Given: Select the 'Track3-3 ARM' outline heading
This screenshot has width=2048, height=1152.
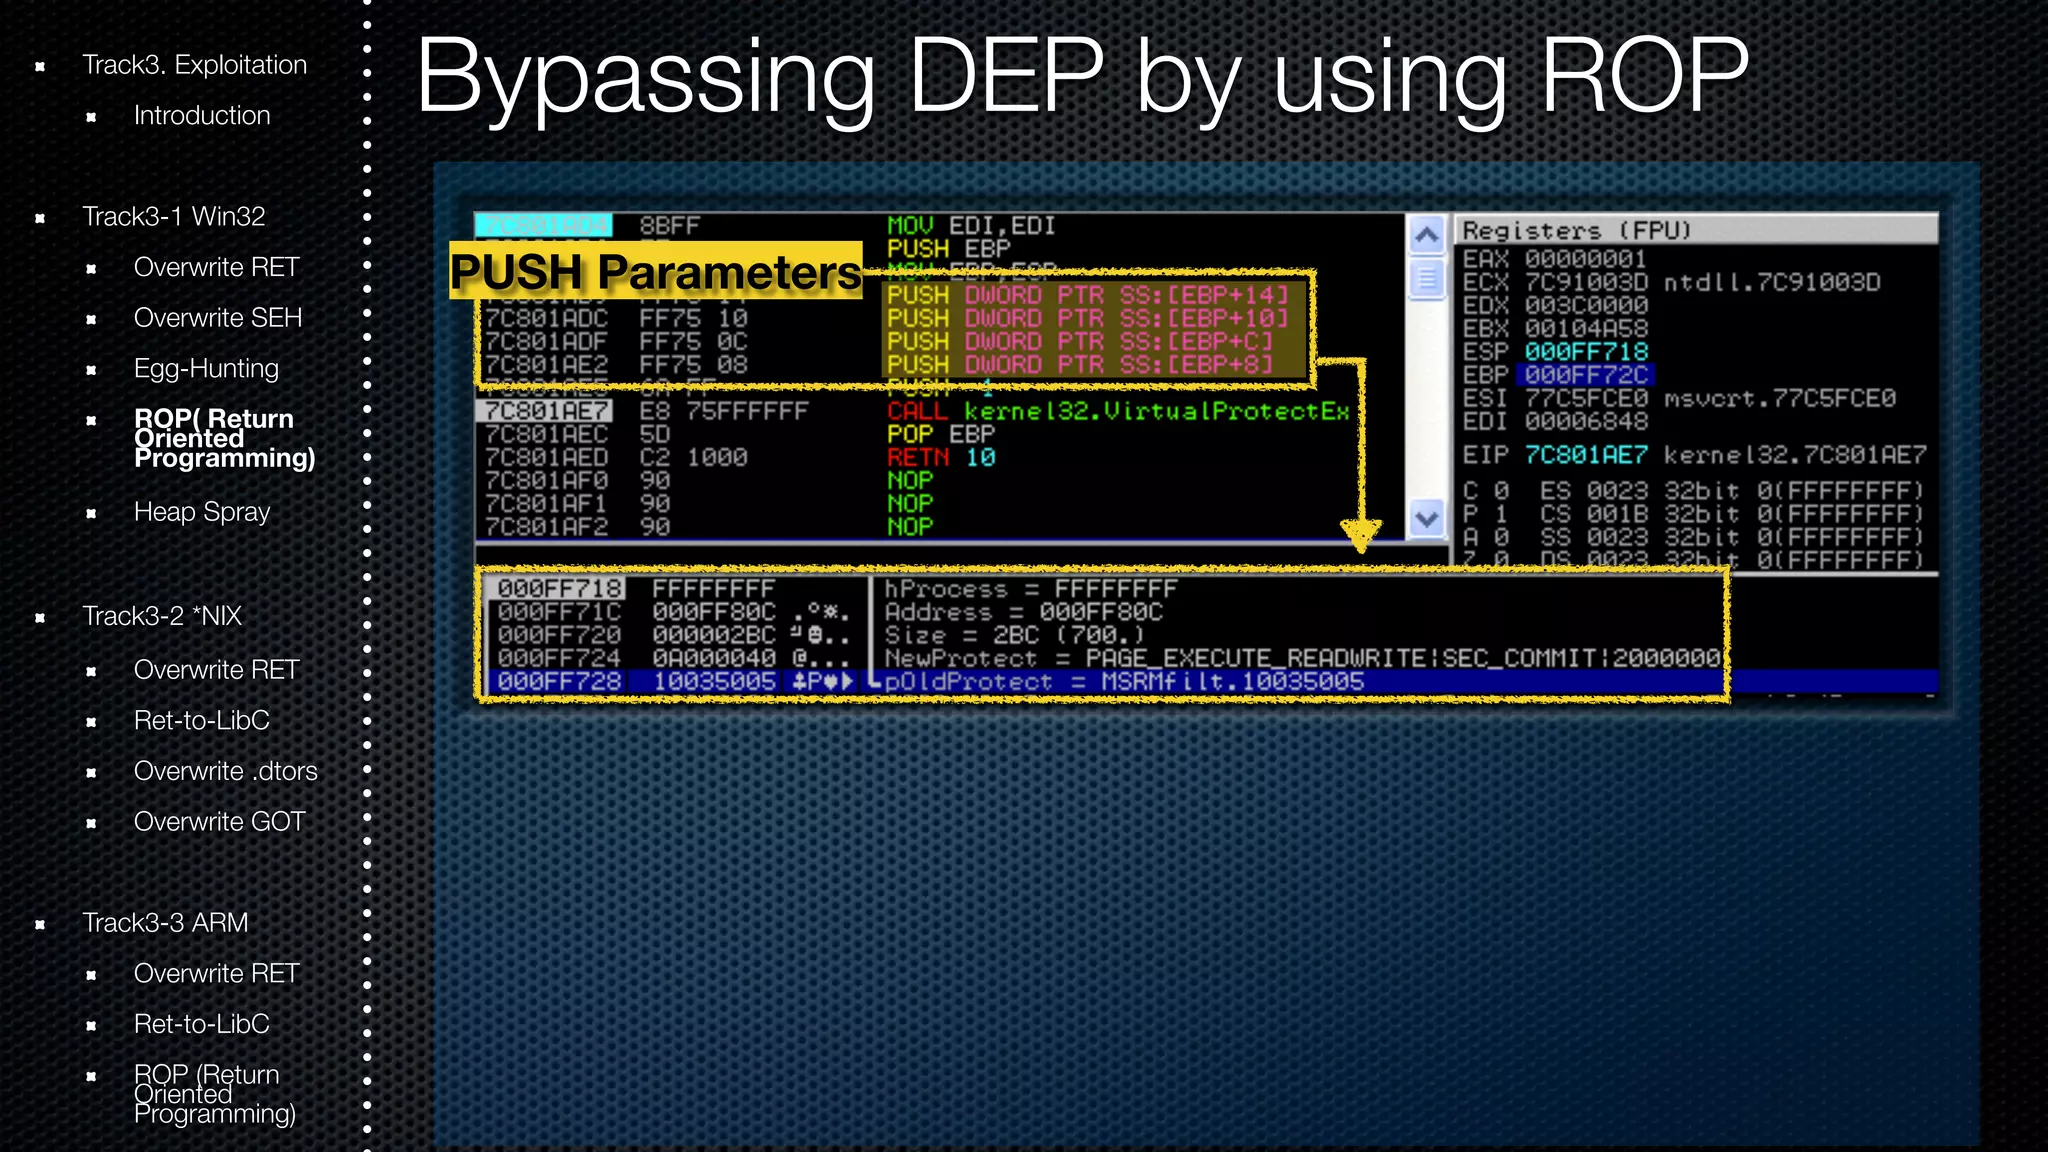Looking at the screenshot, I should 165,923.
